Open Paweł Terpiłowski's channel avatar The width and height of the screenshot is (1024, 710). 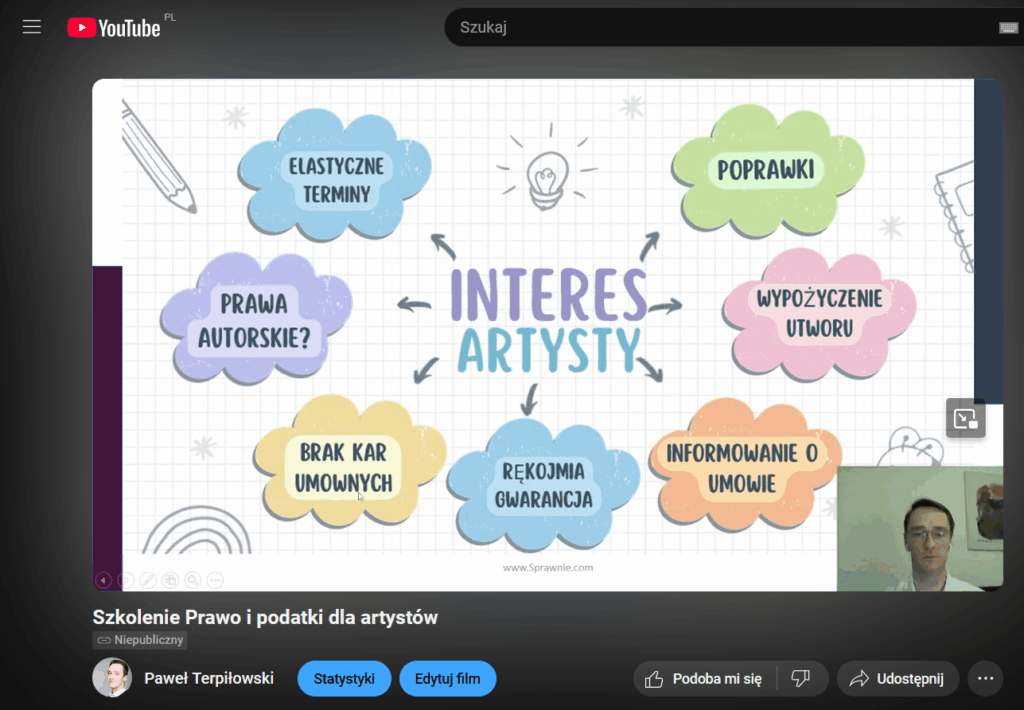click(112, 678)
